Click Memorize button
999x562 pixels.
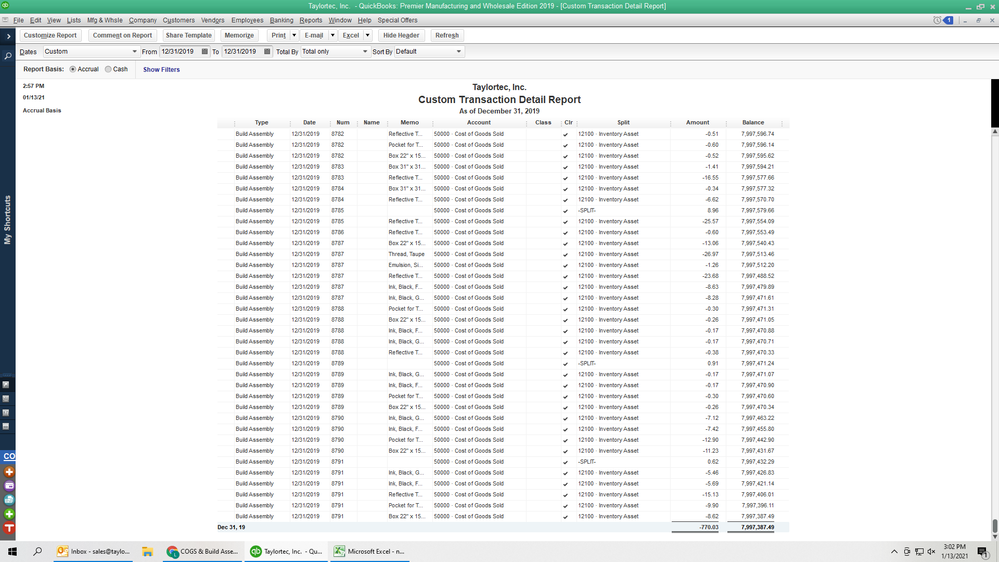(239, 36)
